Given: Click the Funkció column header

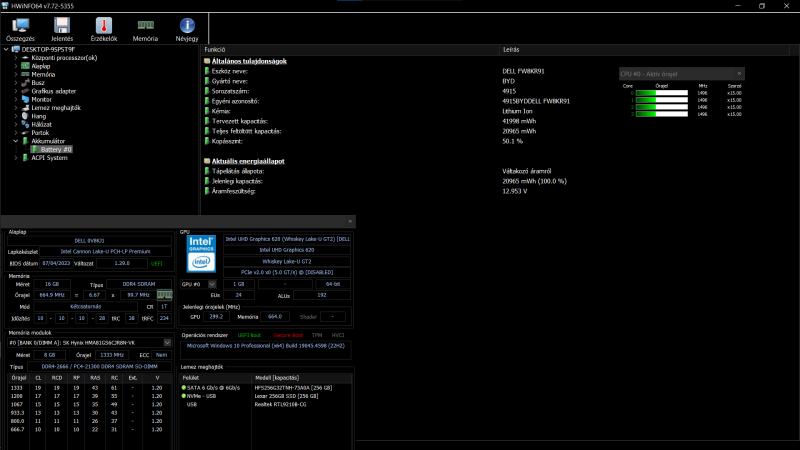Looking at the screenshot, I should click(350, 49).
